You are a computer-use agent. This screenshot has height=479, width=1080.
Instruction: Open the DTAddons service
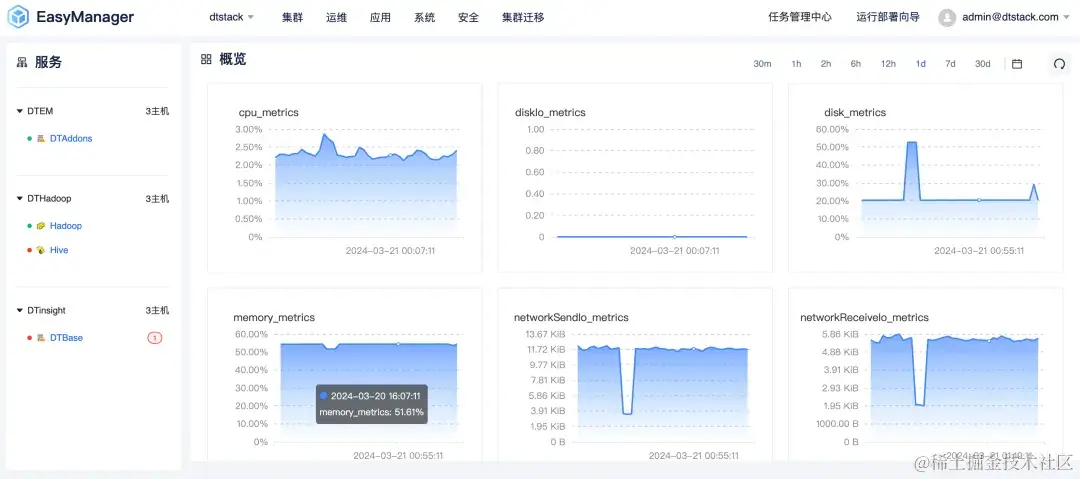71,139
